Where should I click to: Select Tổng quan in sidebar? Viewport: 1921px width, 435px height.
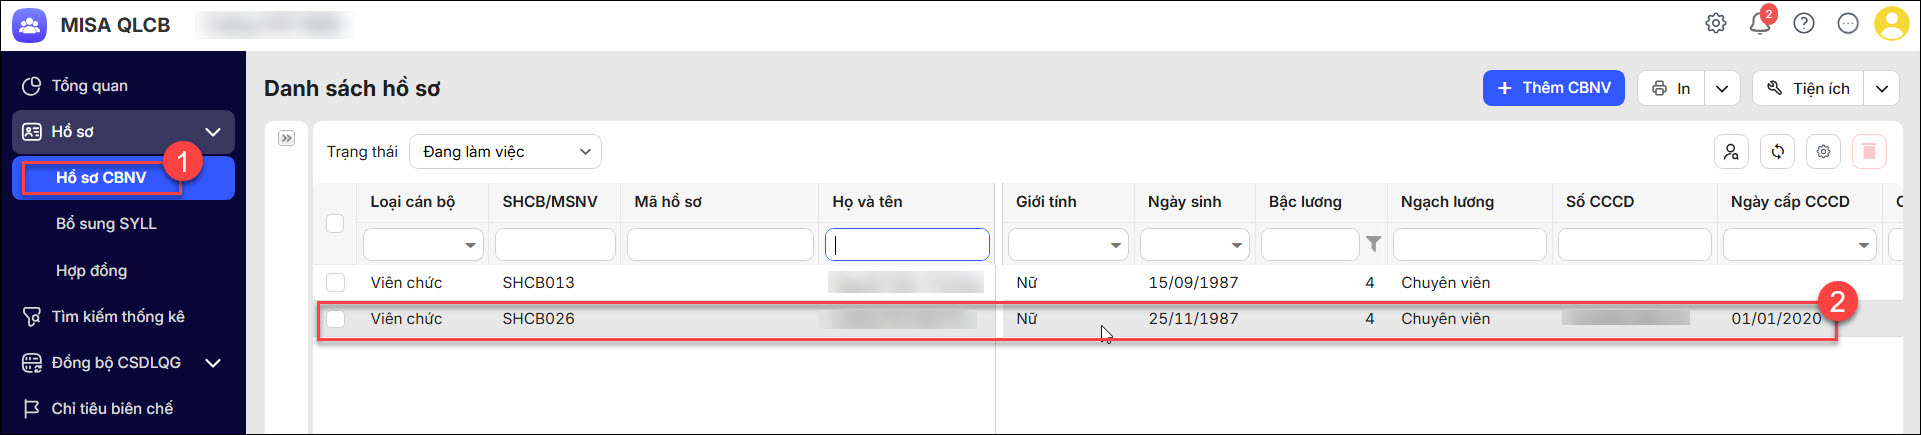point(90,86)
